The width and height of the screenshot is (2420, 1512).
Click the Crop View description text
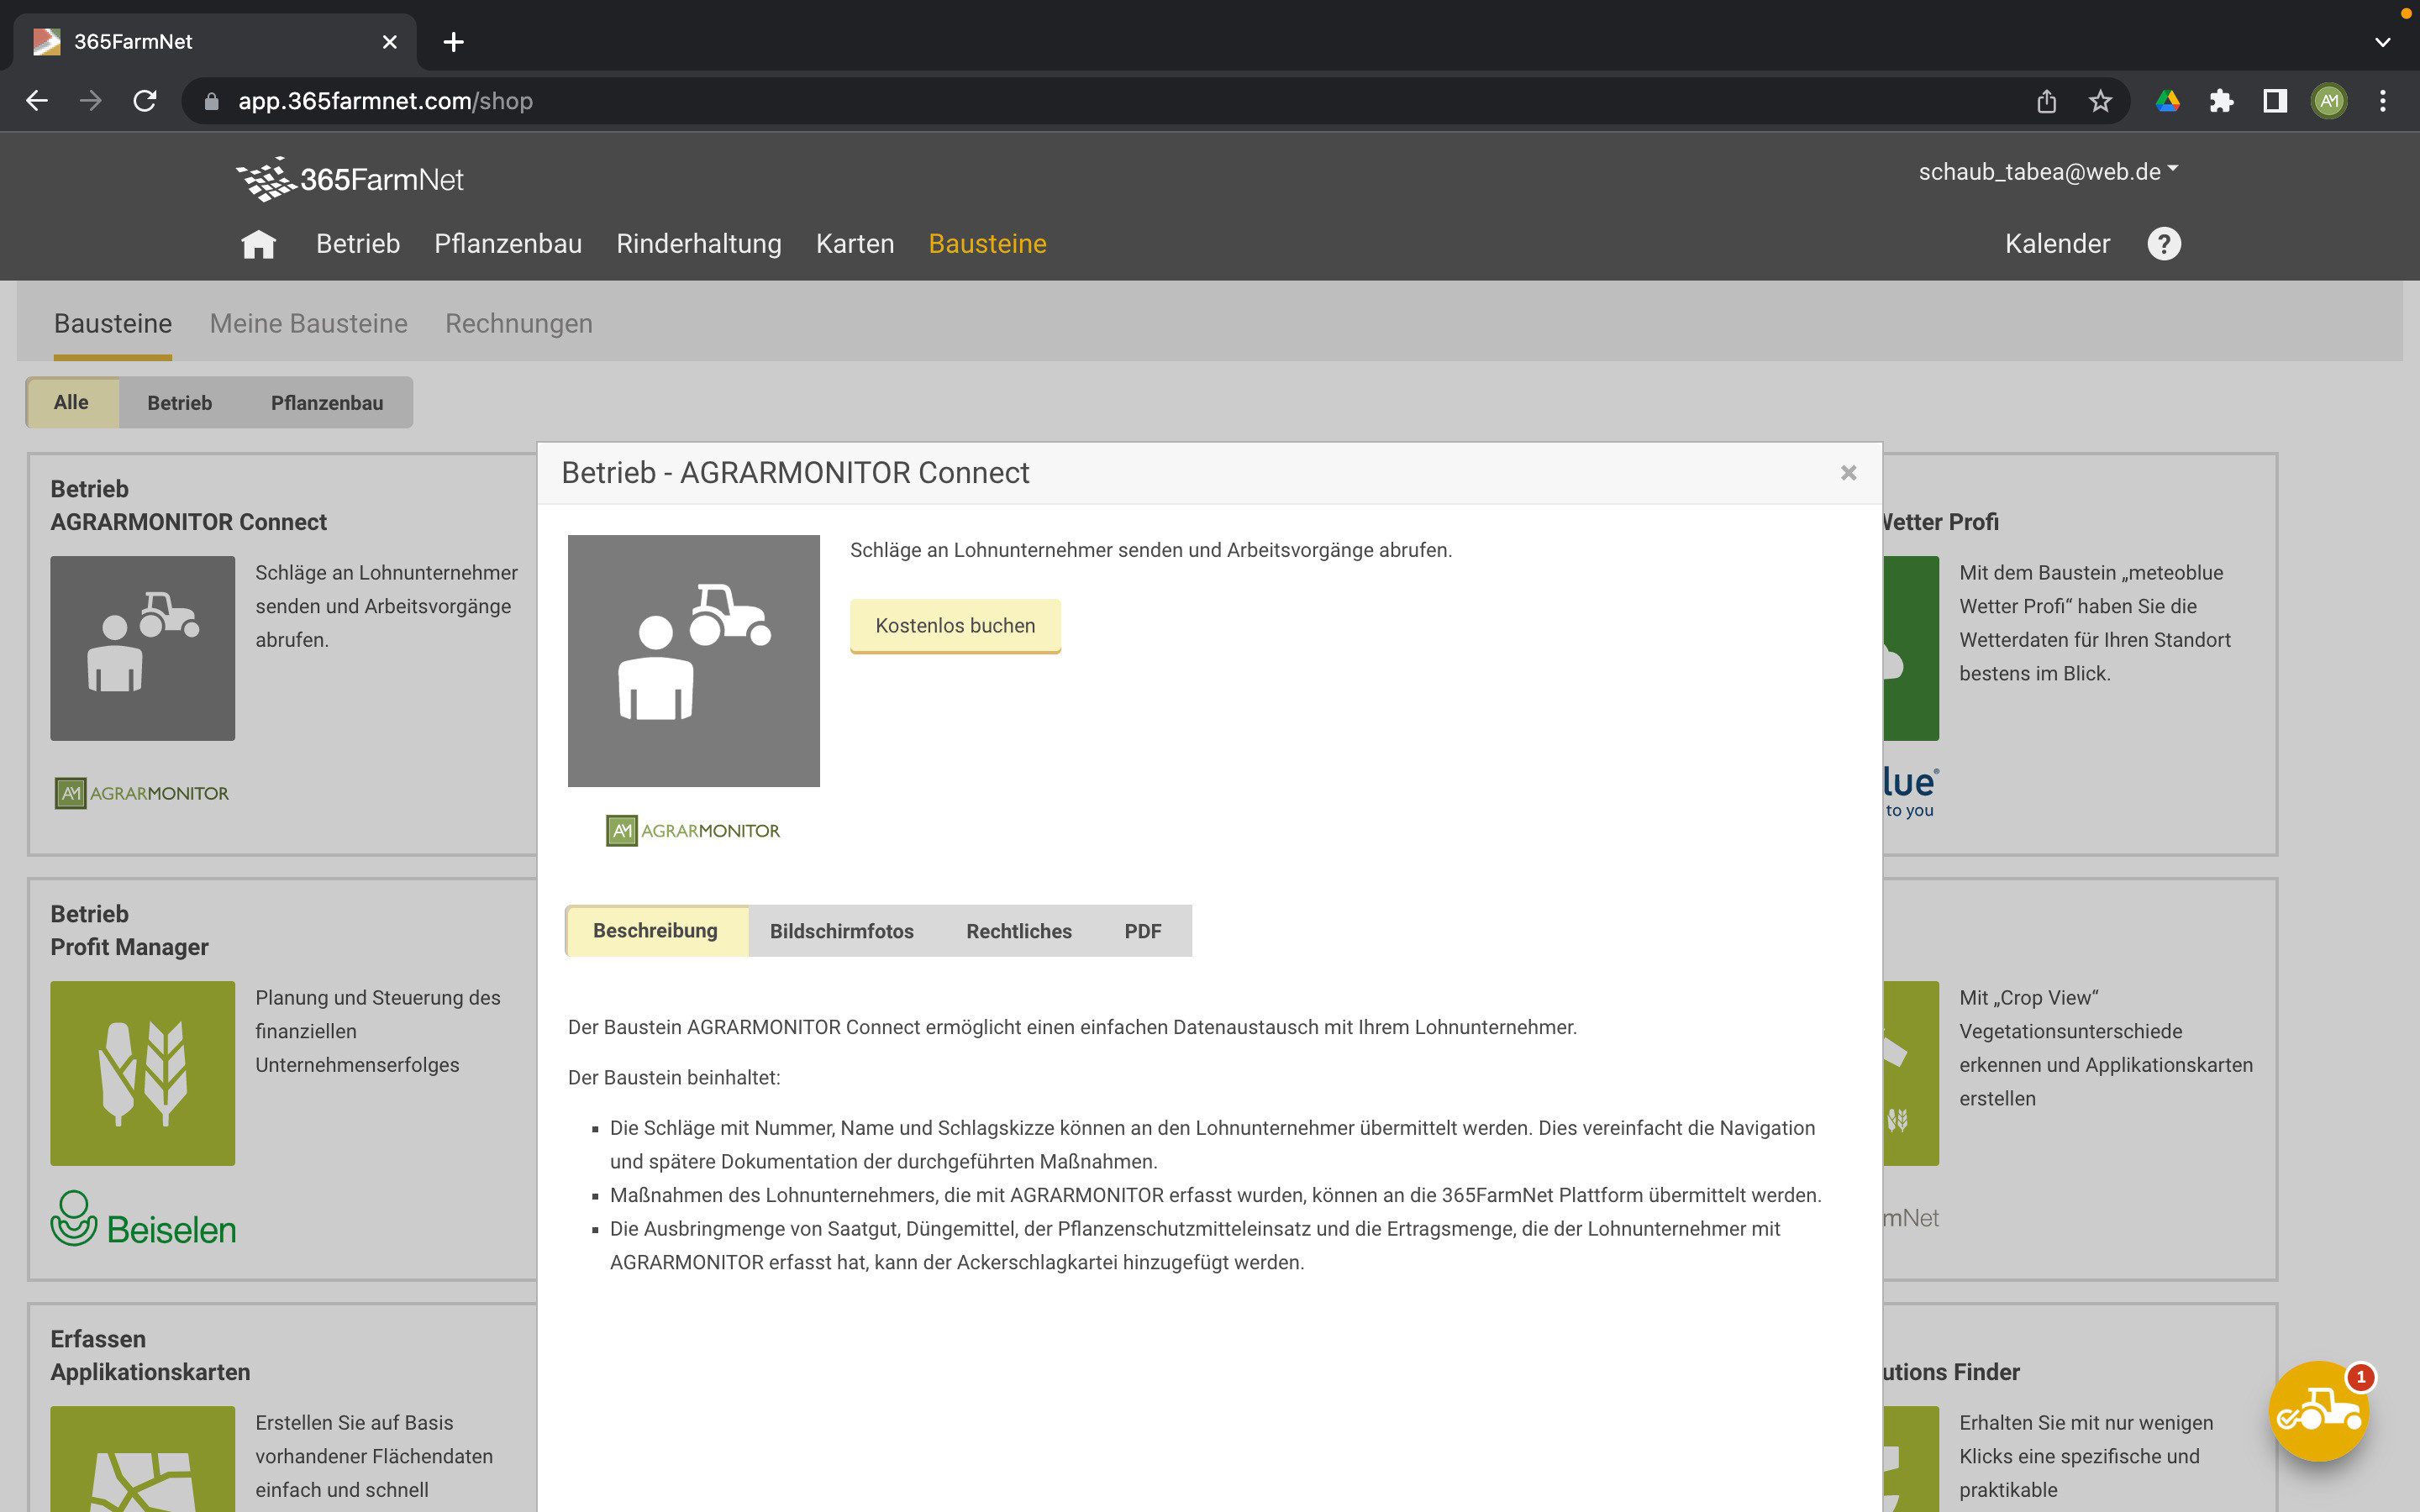click(x=2106, y=1048)
